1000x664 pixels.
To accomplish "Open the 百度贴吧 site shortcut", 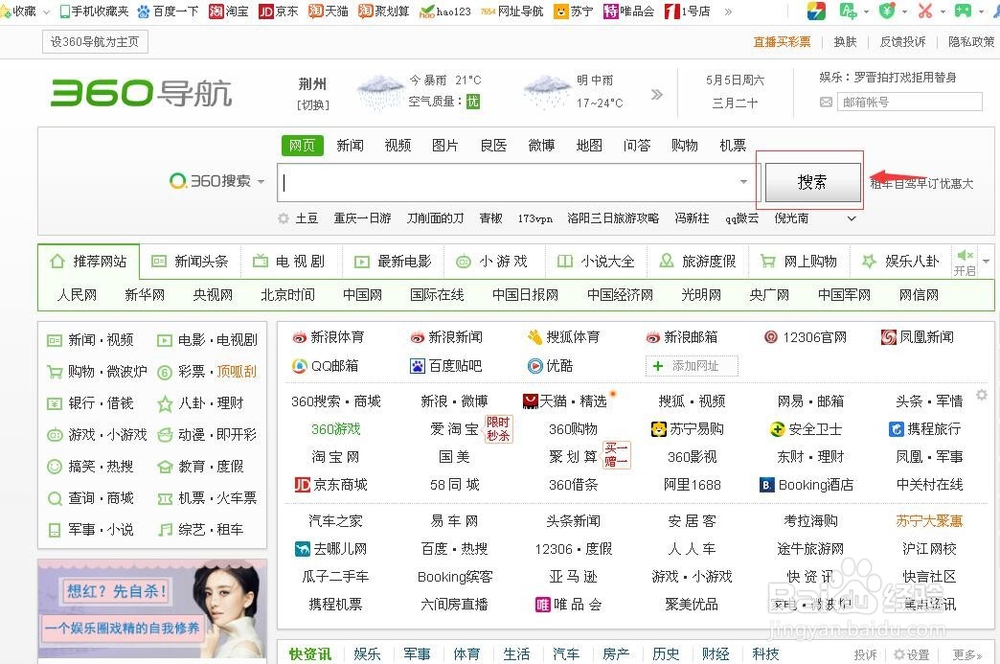I will [446, 366].
